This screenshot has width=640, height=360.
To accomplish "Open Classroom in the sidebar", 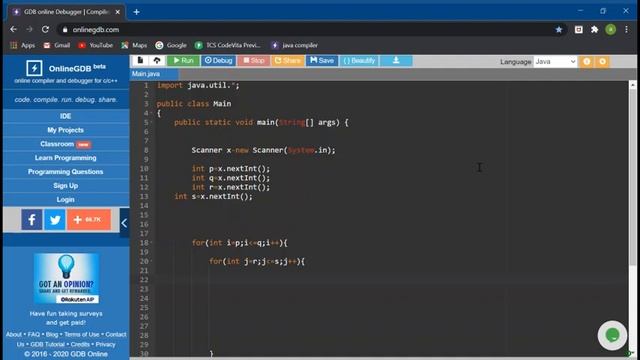I will tap(66, 144).
